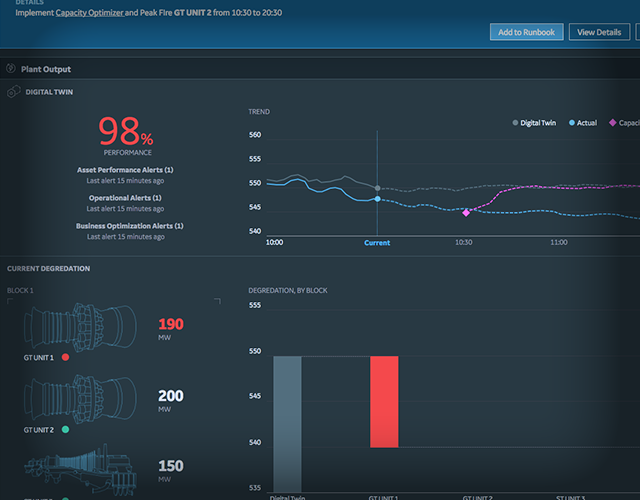
Task: Open the Plant Output section header
Action: coord(320,69)
